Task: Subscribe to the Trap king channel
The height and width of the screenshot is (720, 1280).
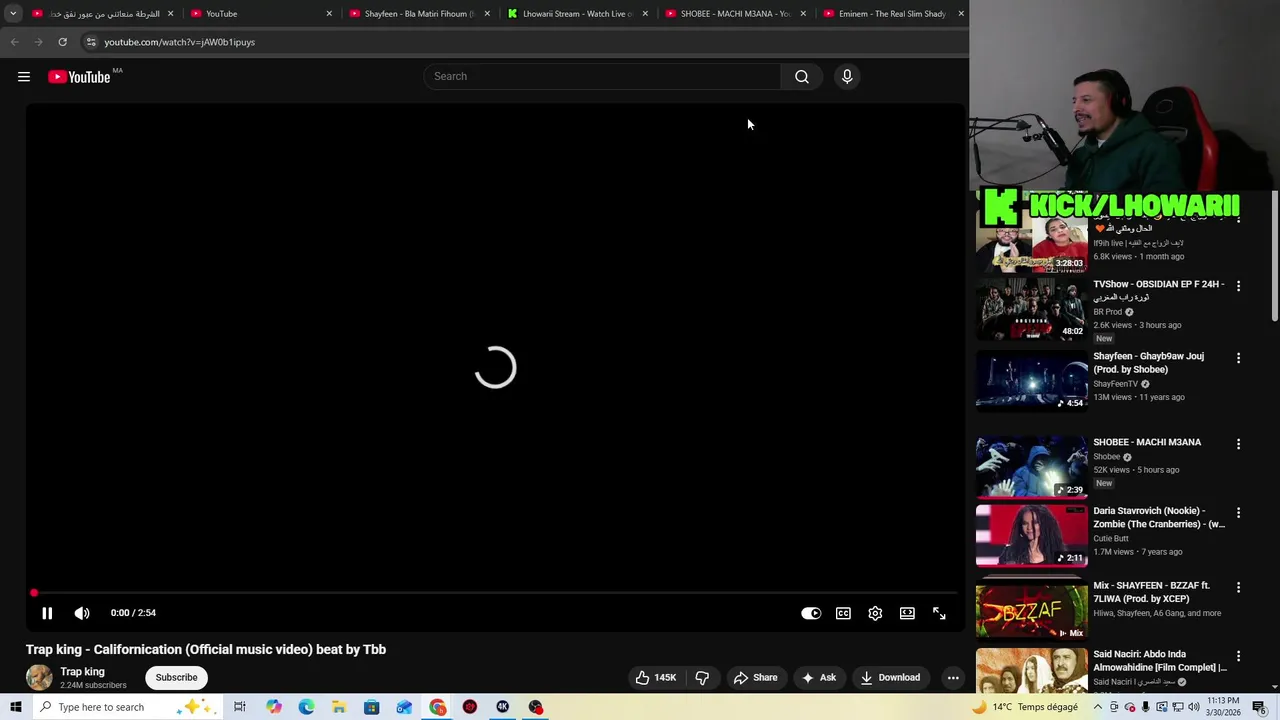Action: click(x=176, y=677)
